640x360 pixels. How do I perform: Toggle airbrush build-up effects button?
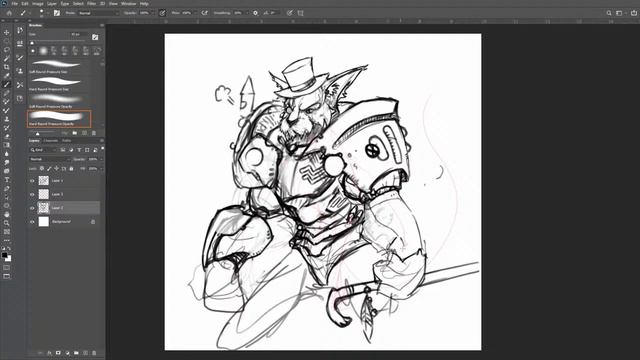coord(204,13)
